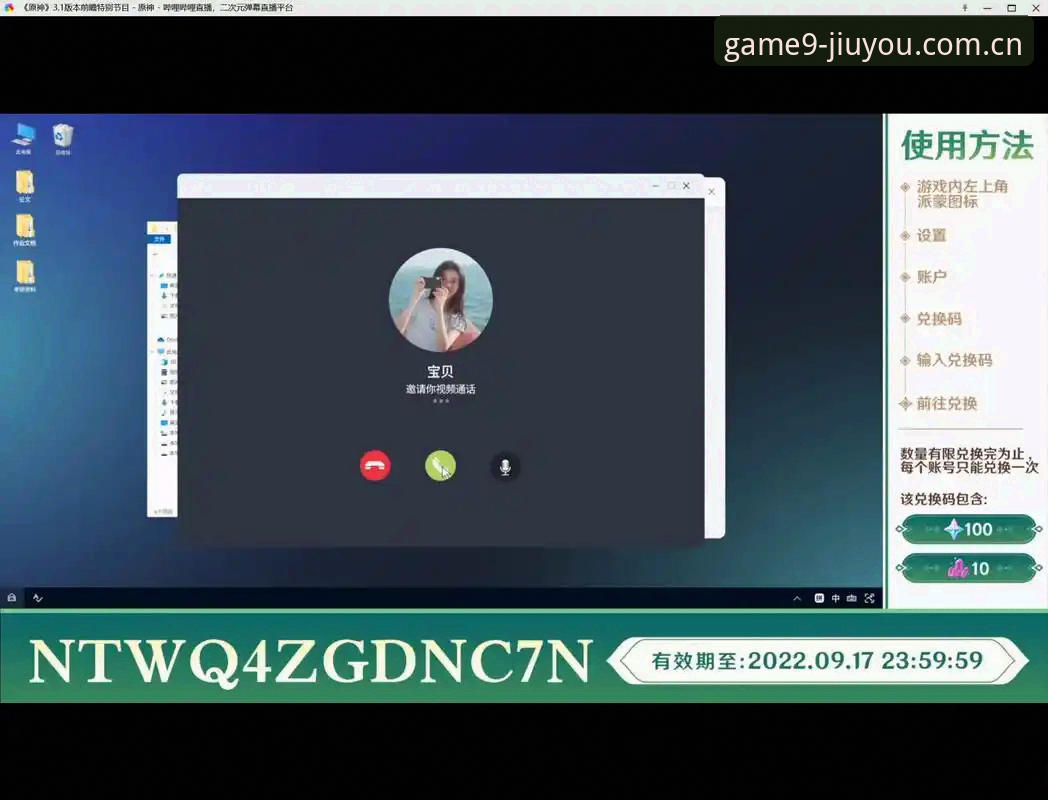Select the OneDrive entry in Explorer sidebar
The image size is (1048, 800).
tap(167, 340)
